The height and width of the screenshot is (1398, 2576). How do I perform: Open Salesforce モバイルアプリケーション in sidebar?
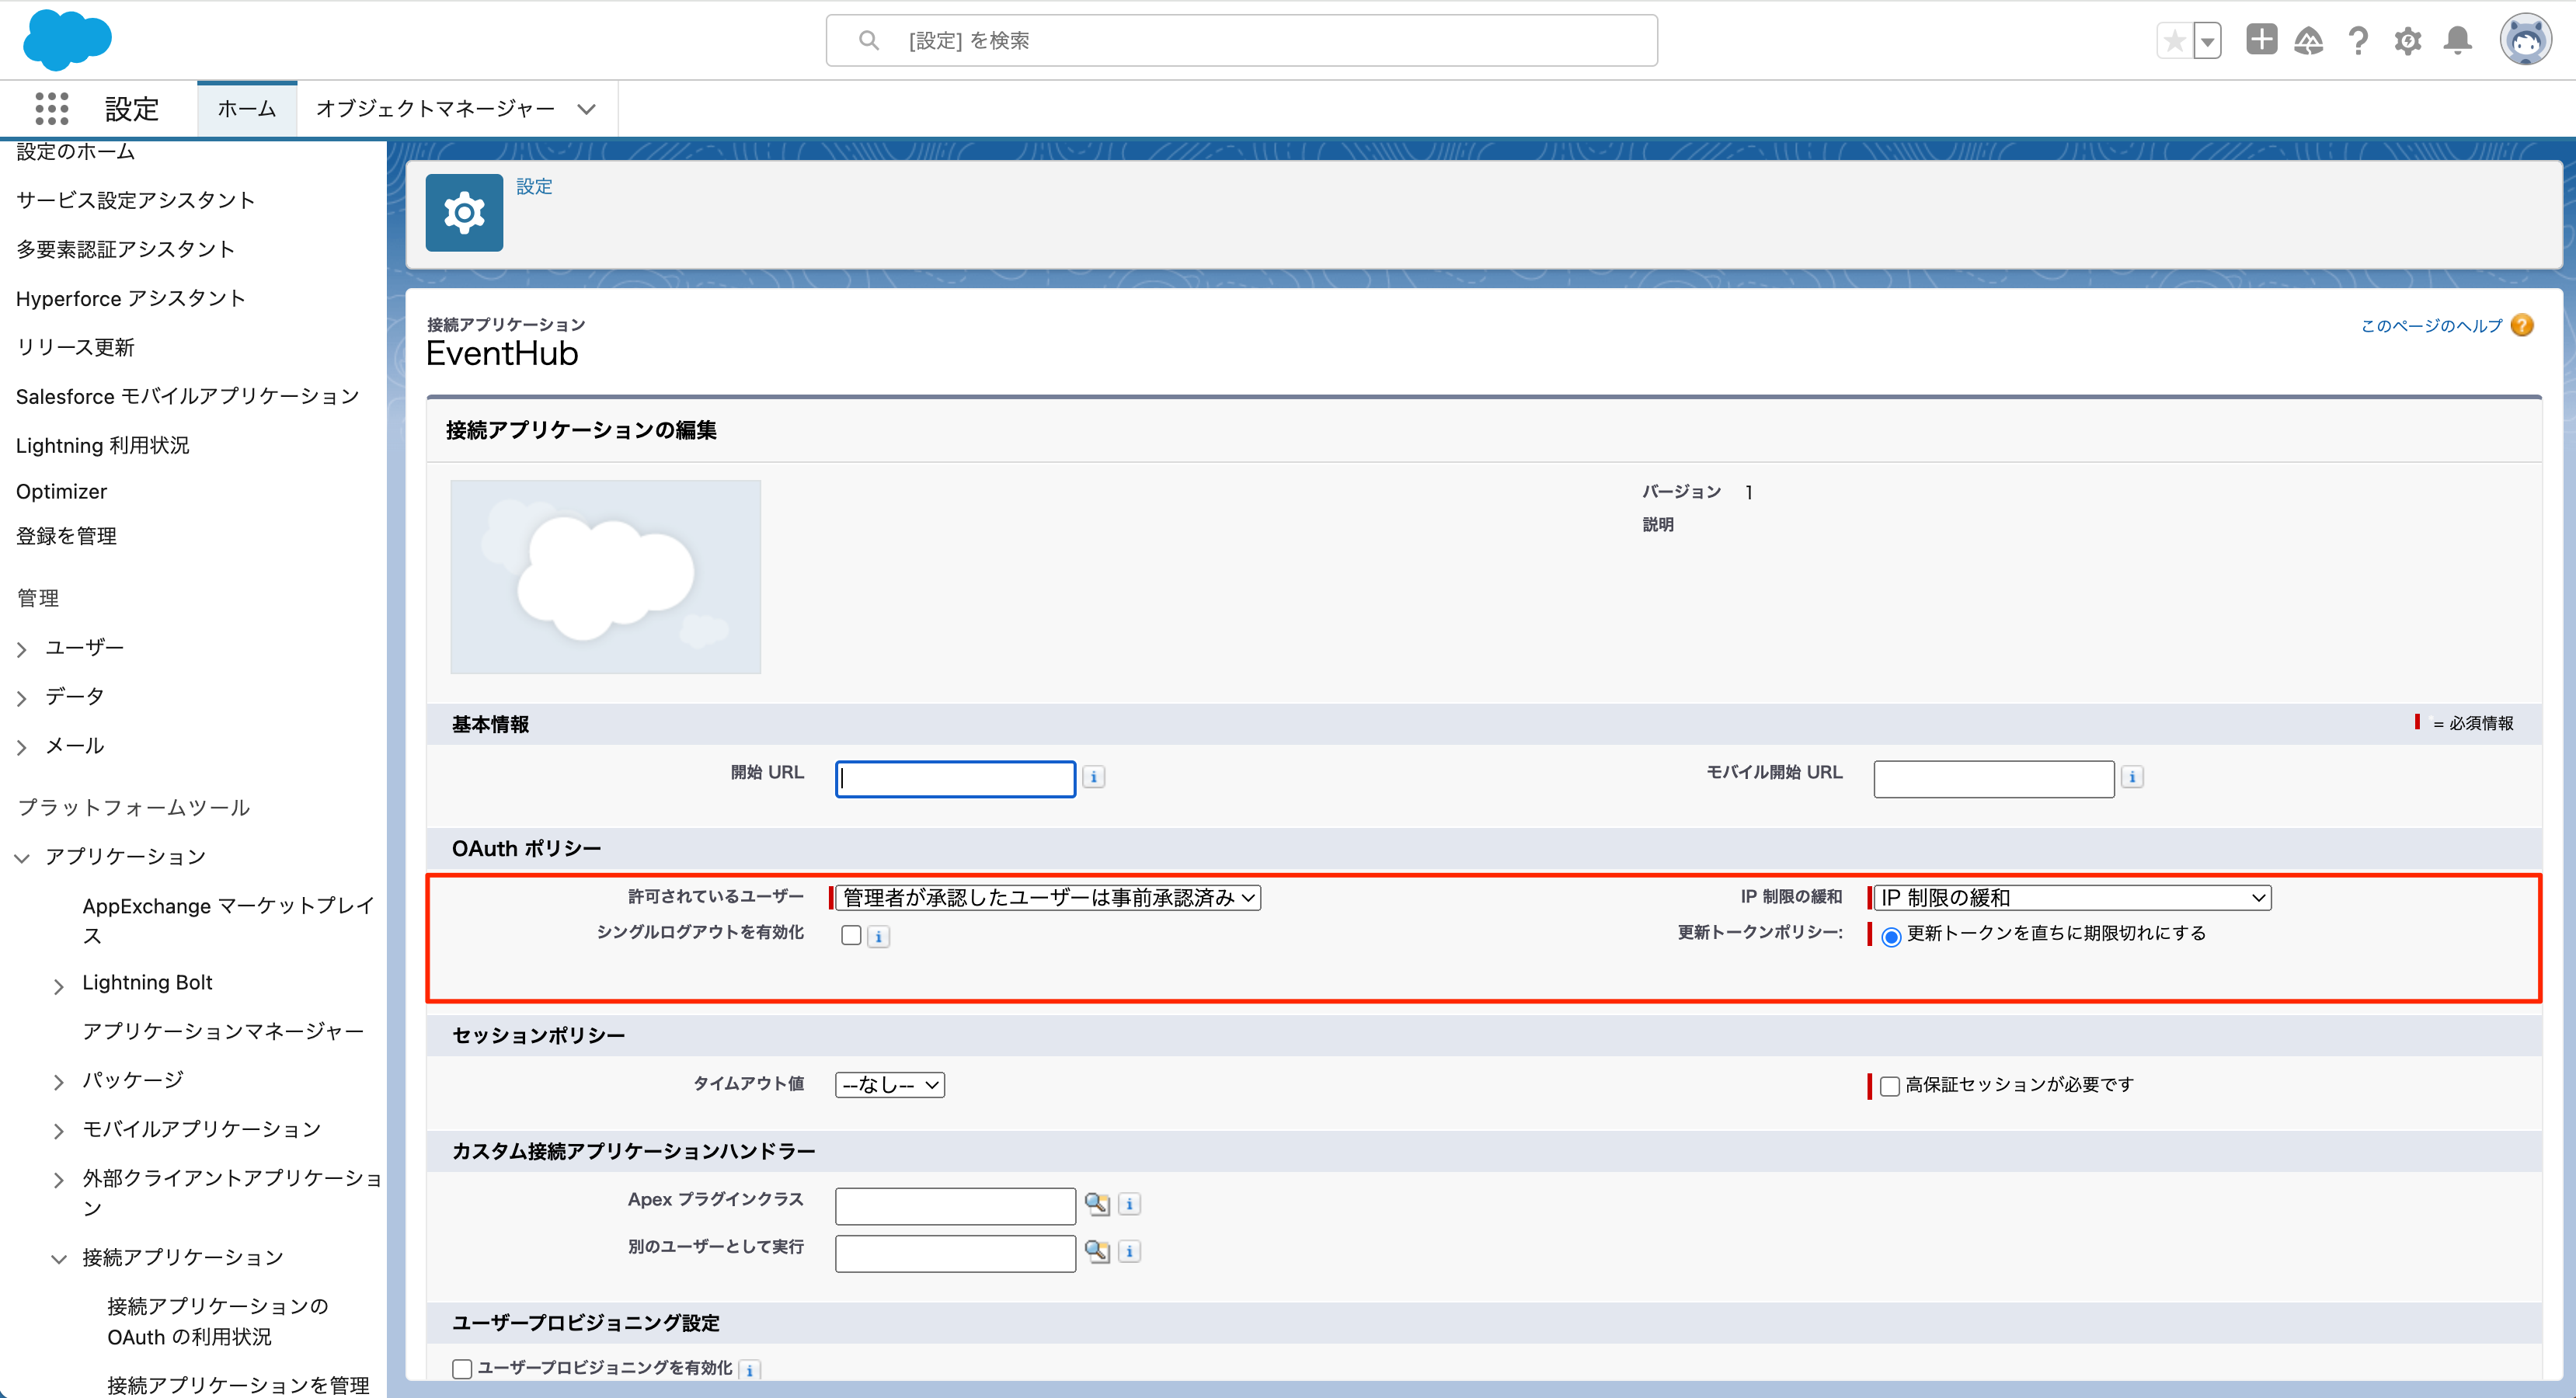(x=187, y=396)
